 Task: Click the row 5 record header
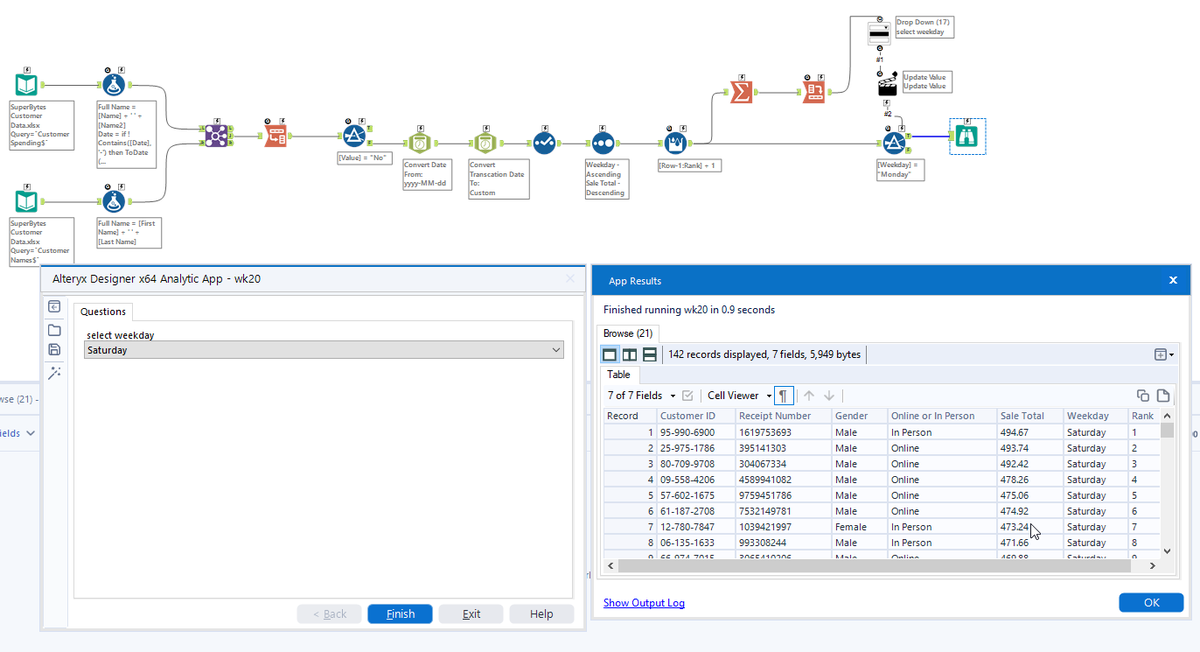pos(630,495)
